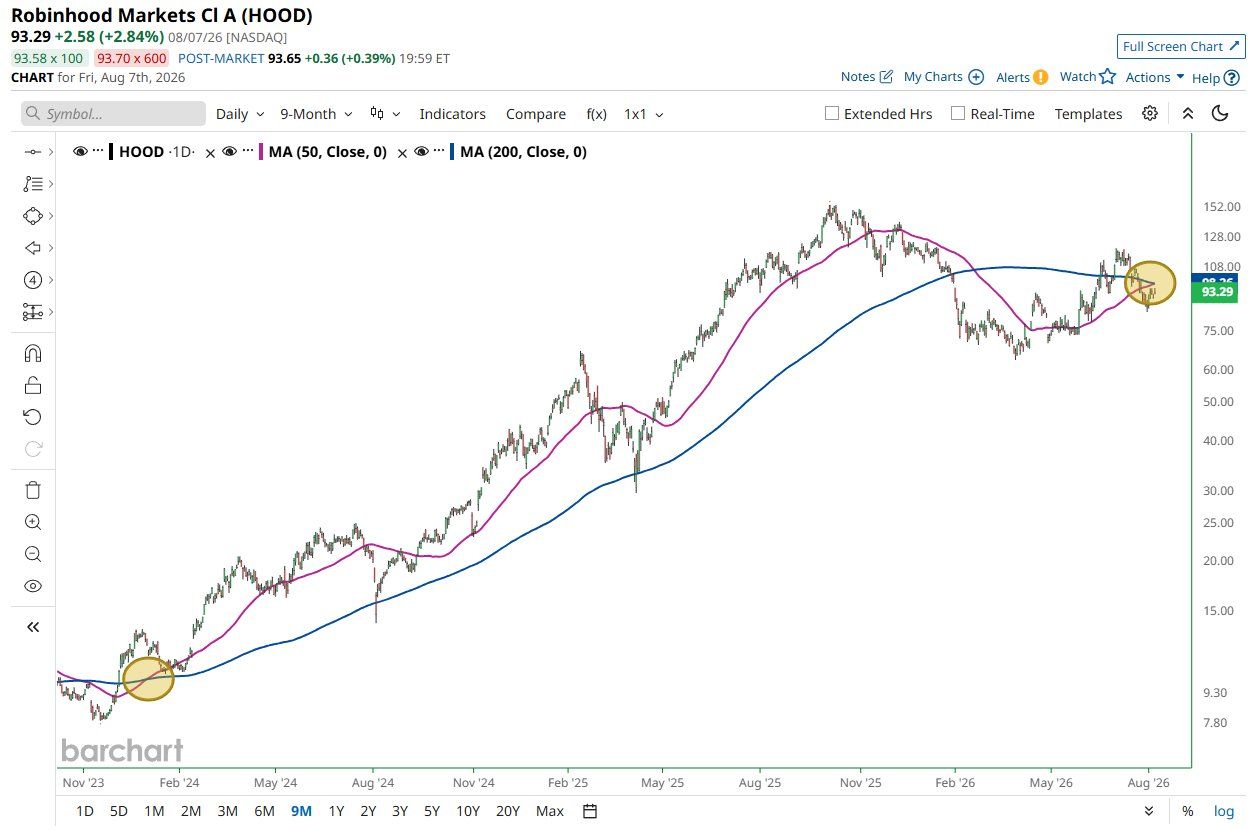Collapse the drawing toolbar with double chevron

coord(33,627)
